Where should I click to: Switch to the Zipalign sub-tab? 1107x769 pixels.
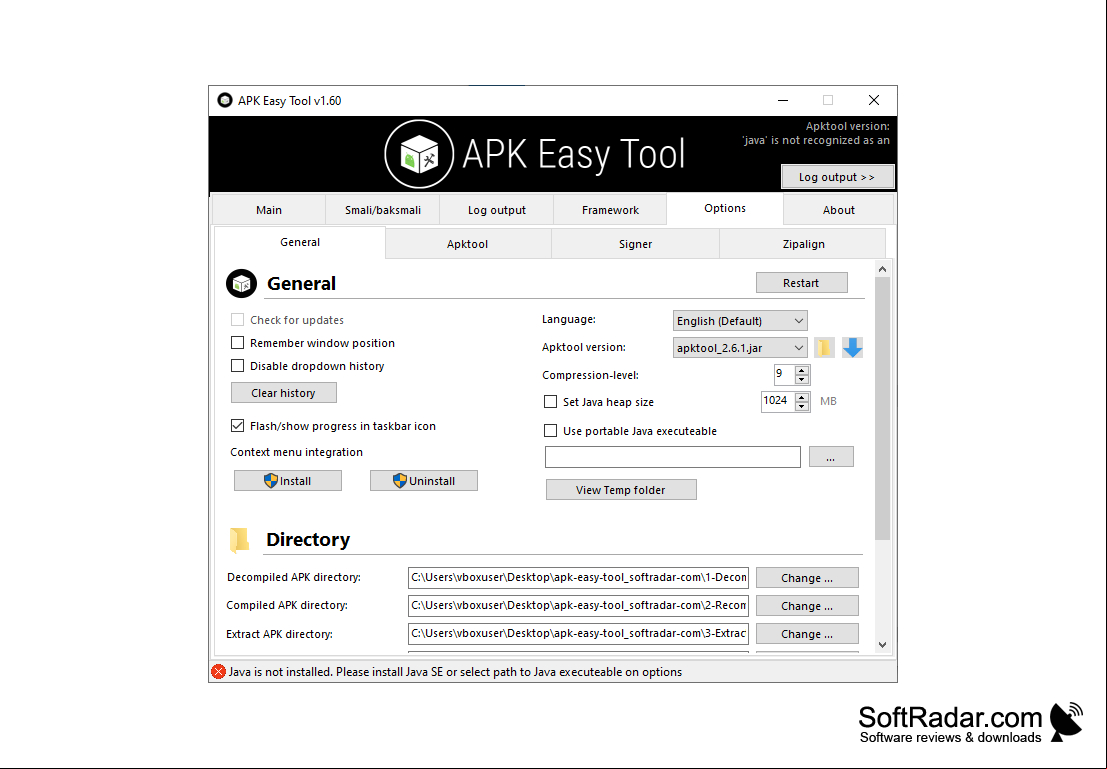click(x=803, y=244)
